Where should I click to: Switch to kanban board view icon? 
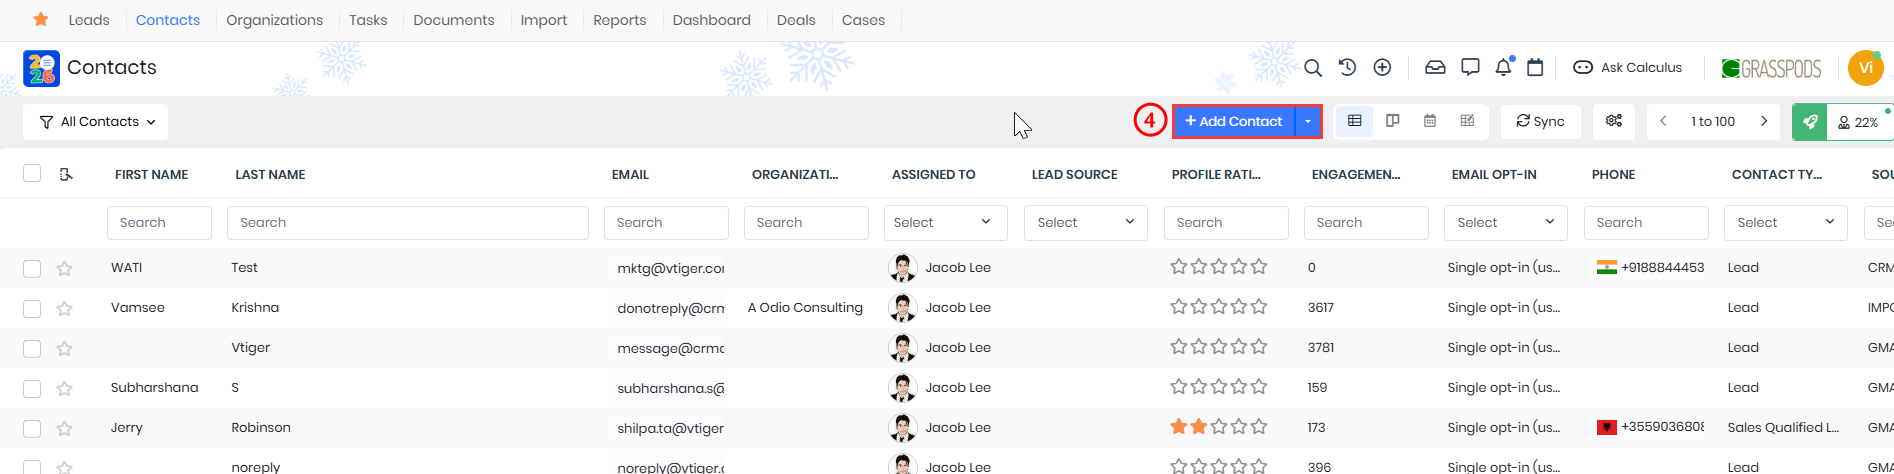(1392, 121)
